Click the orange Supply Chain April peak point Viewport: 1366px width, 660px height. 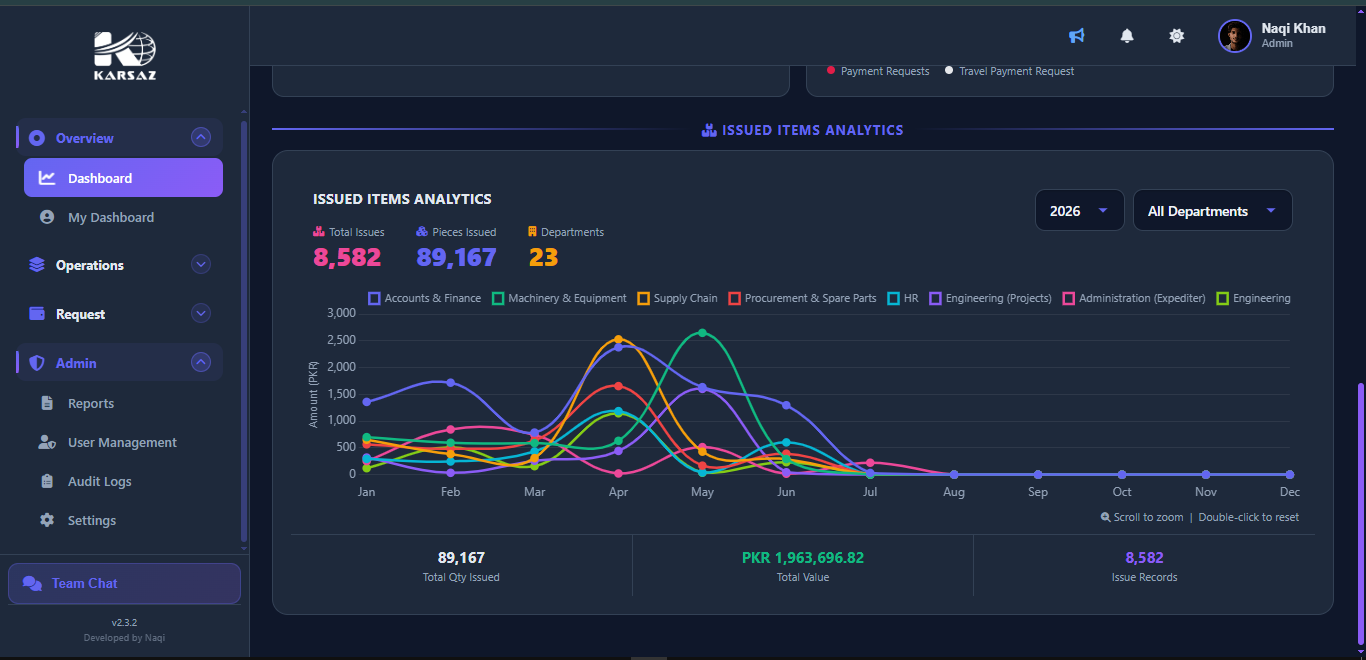618,339
